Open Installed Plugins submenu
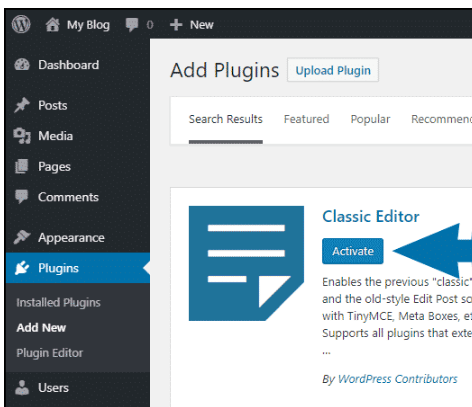This screenshot has width=472, height=407. point(58,302)
